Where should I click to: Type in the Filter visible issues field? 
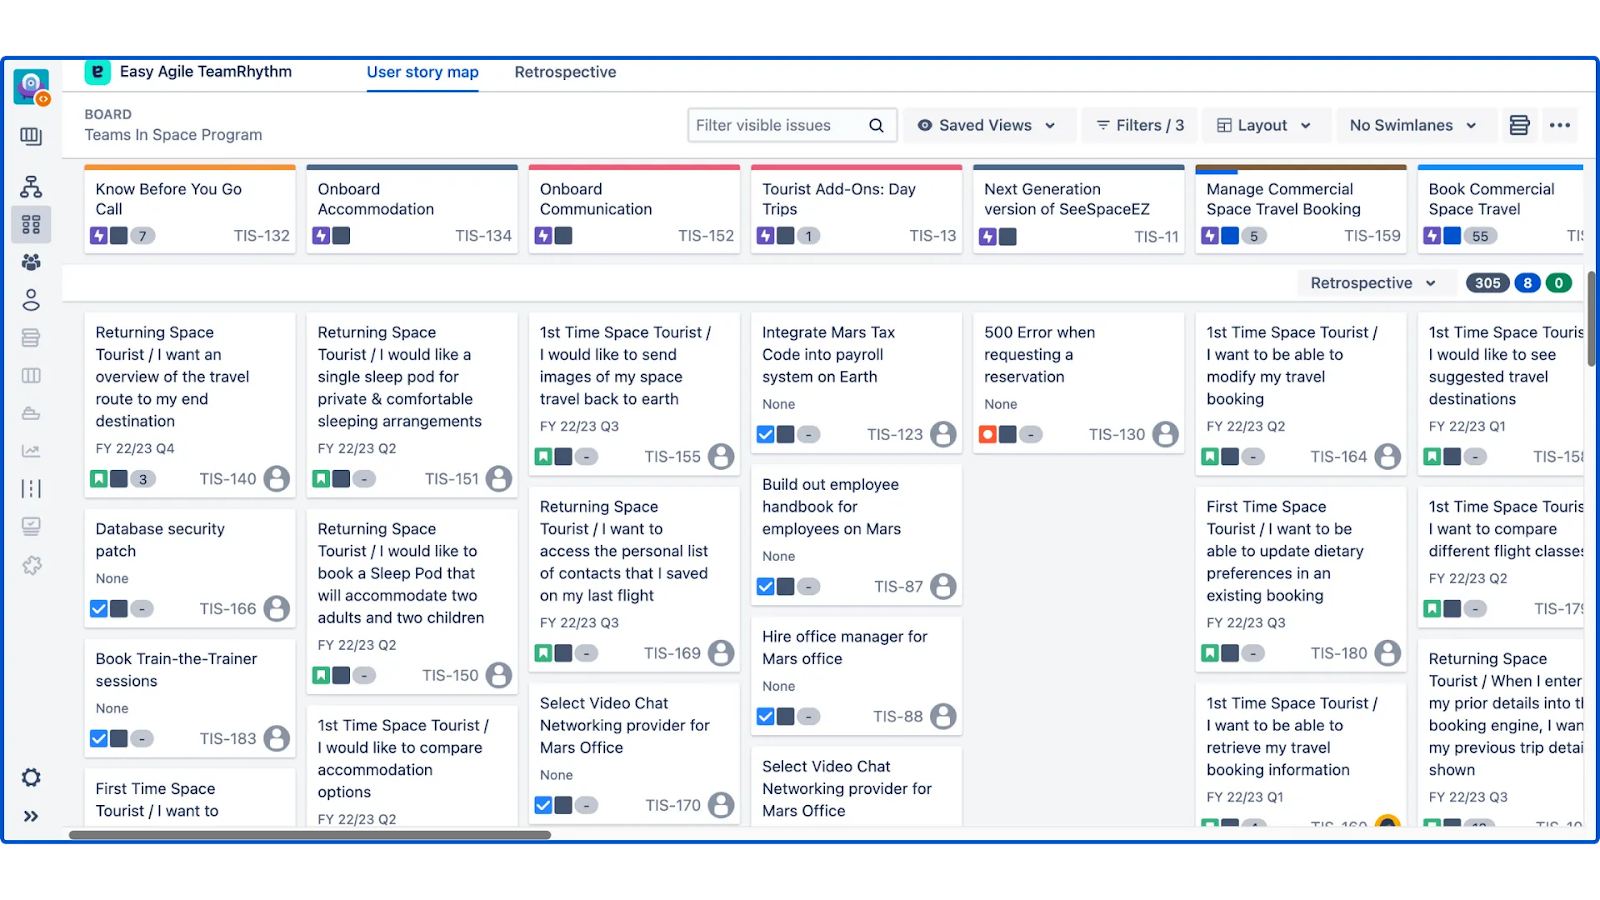point(772,125)
